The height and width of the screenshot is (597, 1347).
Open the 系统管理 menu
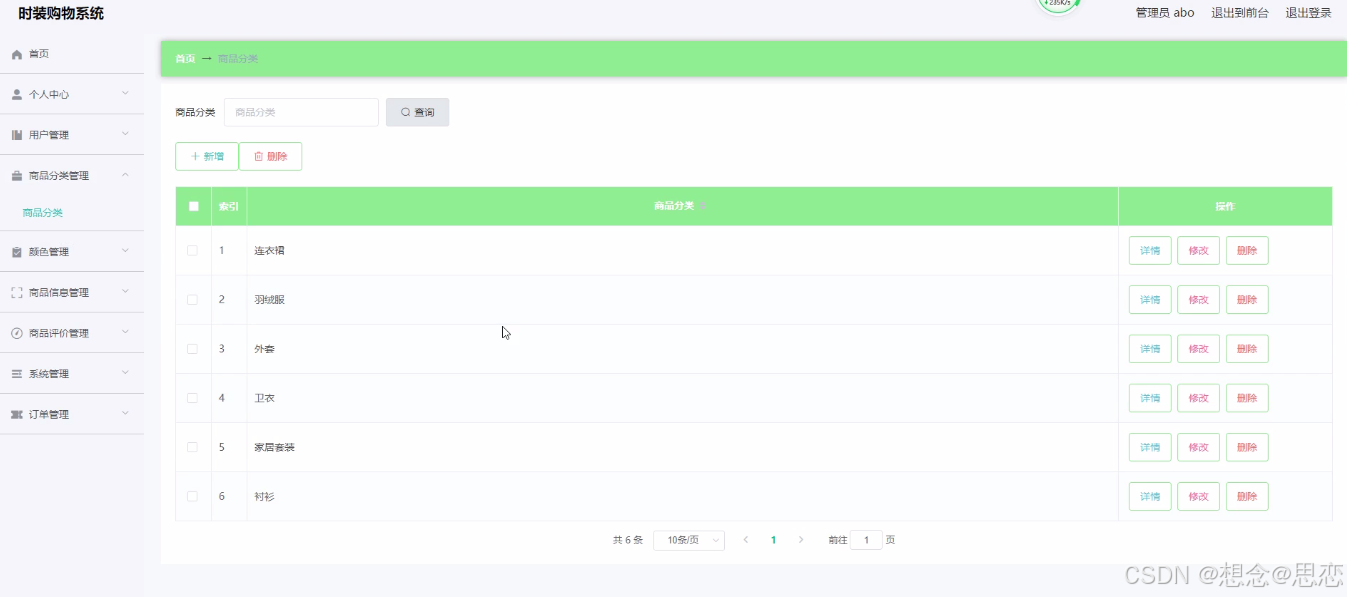[72, 374]
